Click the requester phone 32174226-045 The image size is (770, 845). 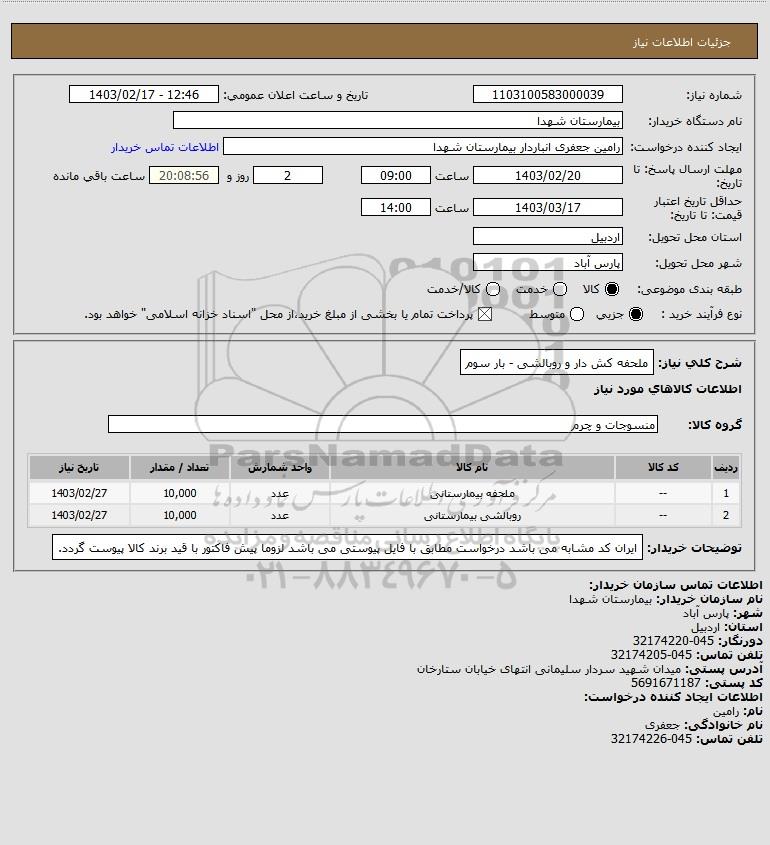(x=651, y=739)
